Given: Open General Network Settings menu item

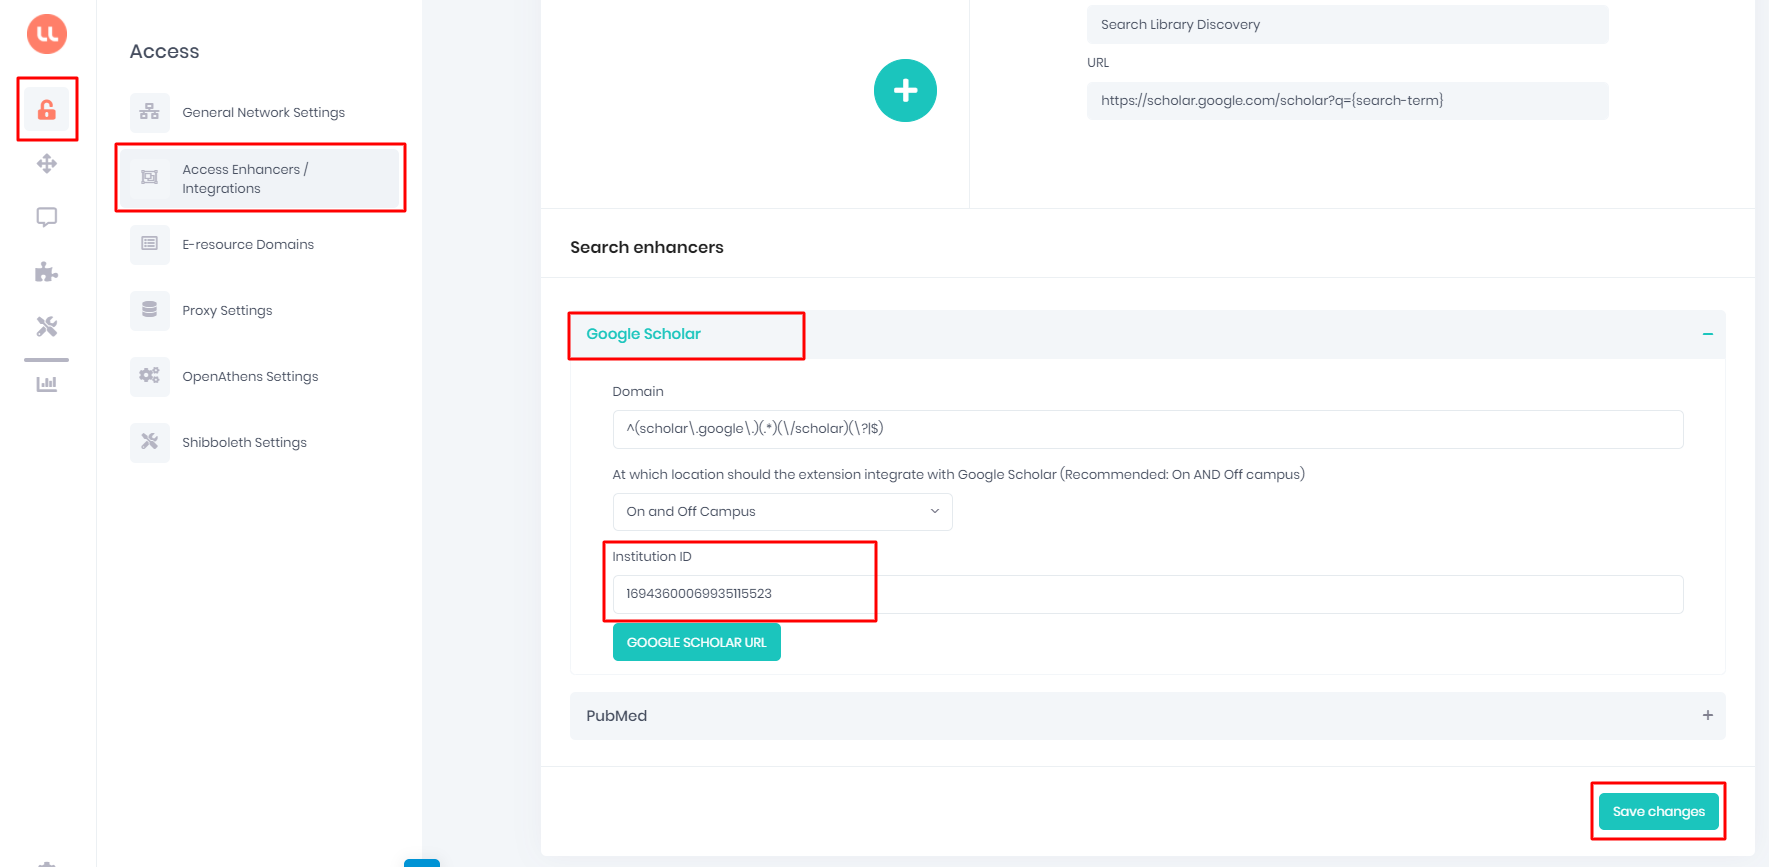Looking at the screenshot, I should [263, 113].
